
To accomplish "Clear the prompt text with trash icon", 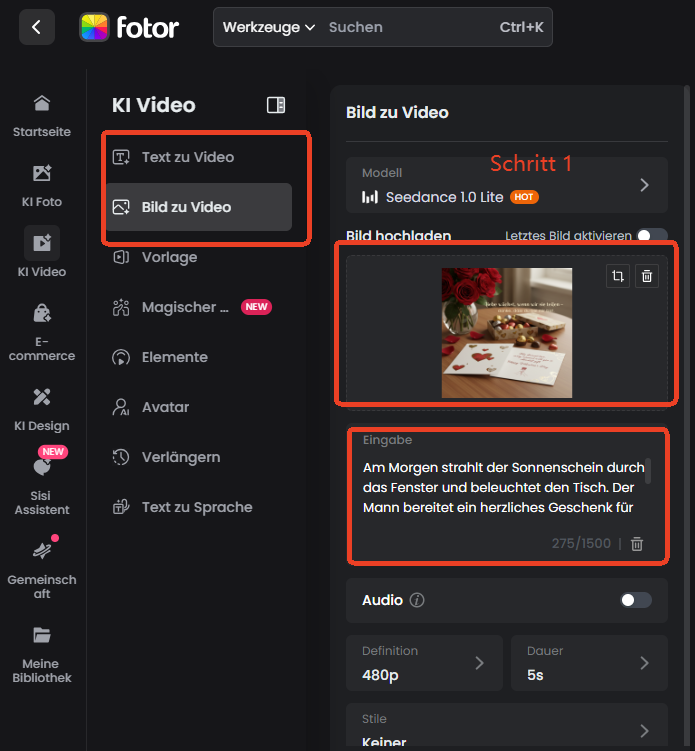I will coord(637,544).
